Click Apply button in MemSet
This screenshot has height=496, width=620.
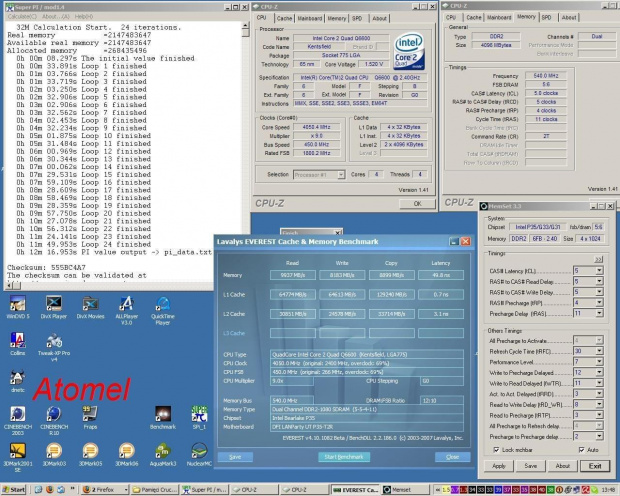tap(499, 466)
